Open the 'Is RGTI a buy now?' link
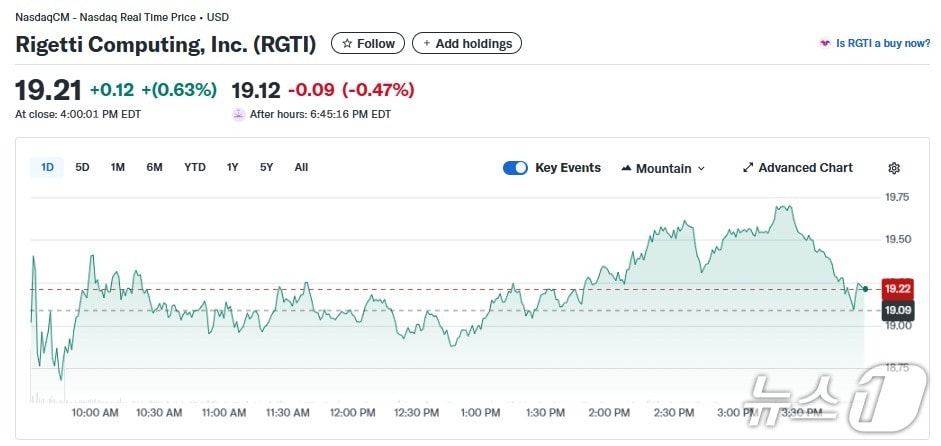Image resolution: width=941 pixels, height=446 pixels. coord(883,44)
